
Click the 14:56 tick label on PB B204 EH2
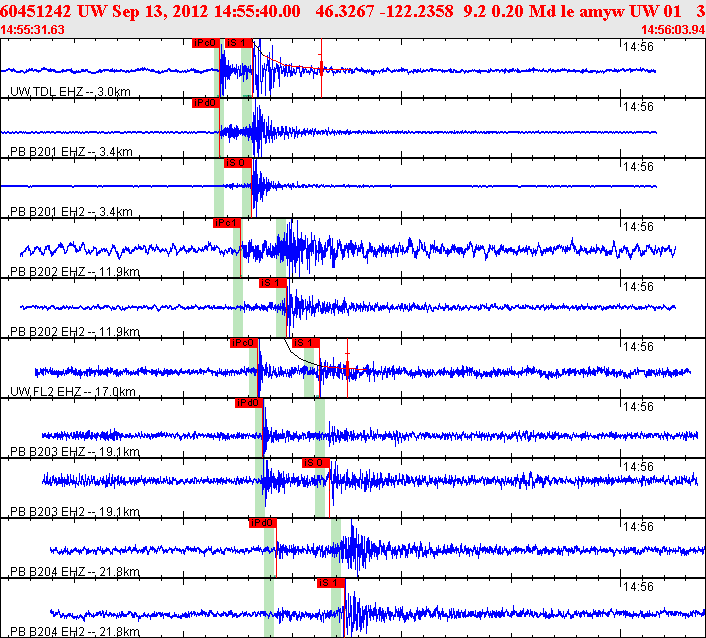(x=638, y=587)
